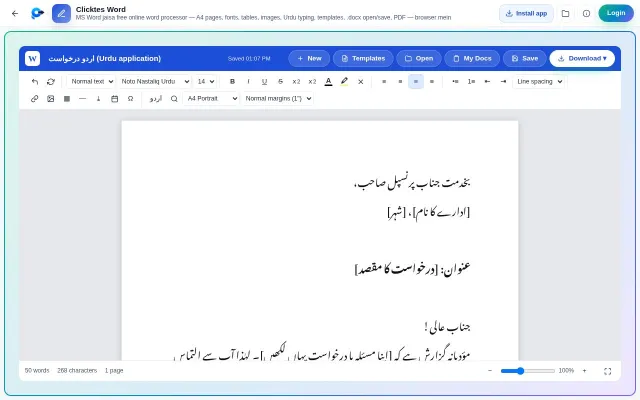Click the 1 page indicator
The width and height of the screenshot is (640, 400).
coord(114,371)
